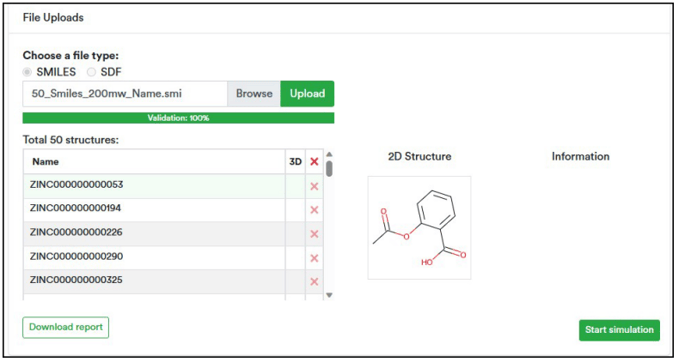Start the simulation
Viewport: 679px width, 362px height.
[x=619, y=330]
